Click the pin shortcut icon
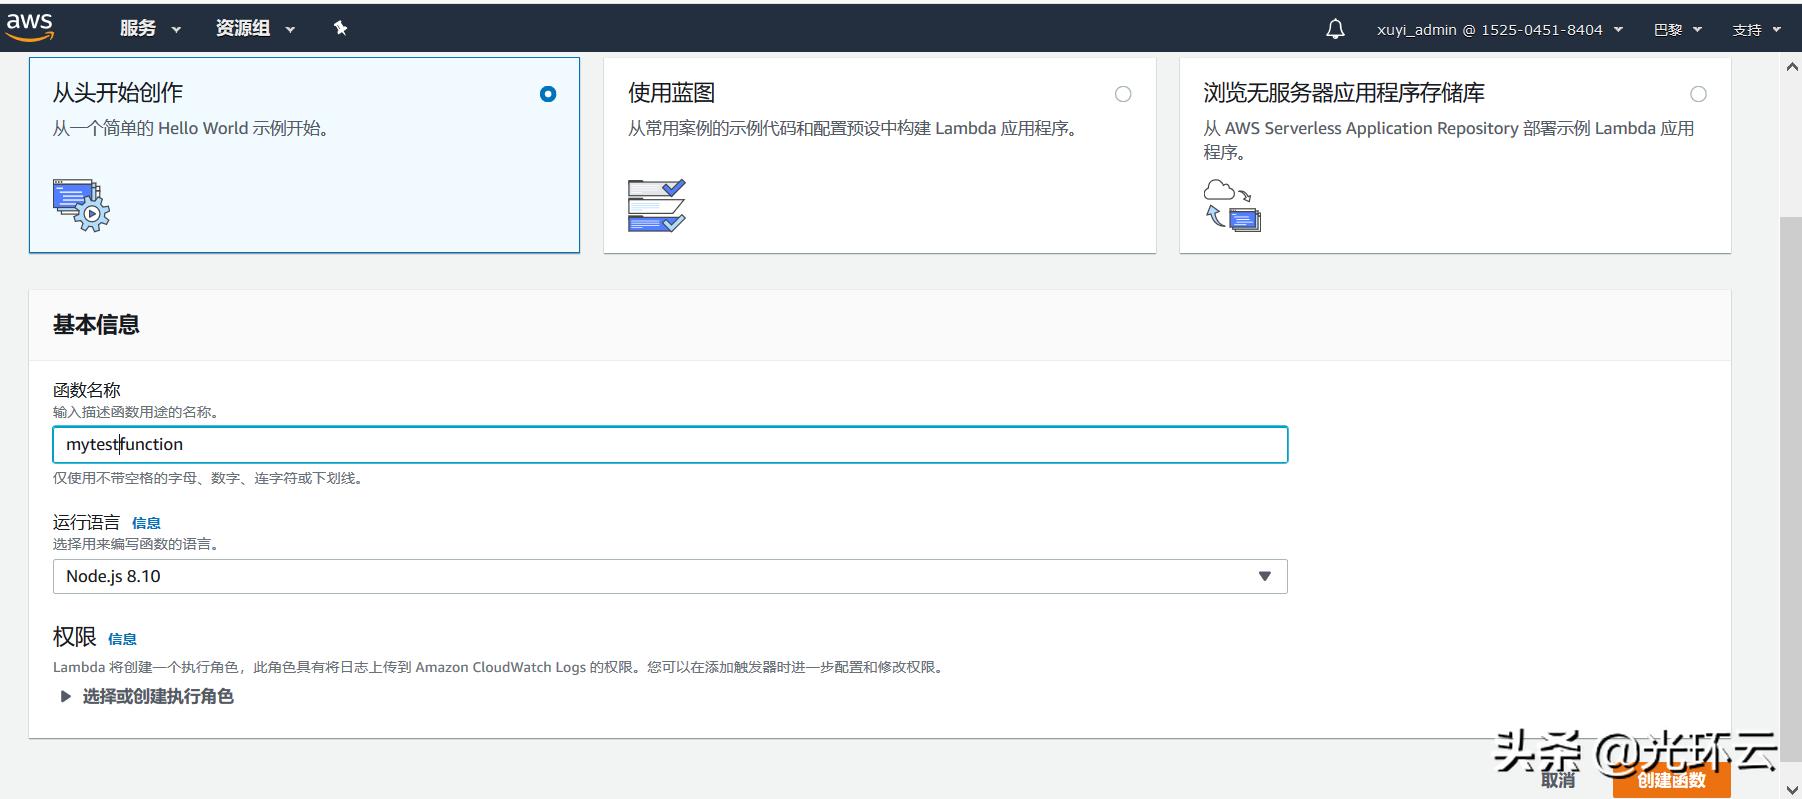The width and height of the screenshot is (1802, 799). [x=340, y=28]
